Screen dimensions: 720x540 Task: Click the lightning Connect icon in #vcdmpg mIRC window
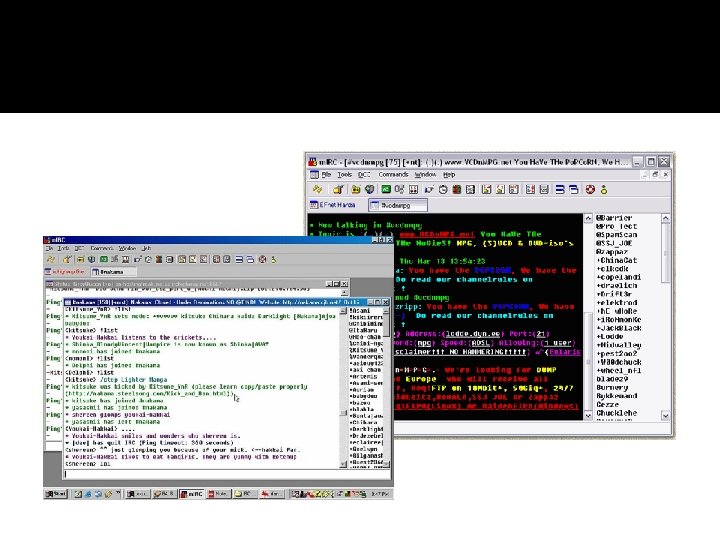tap(317, 189)
